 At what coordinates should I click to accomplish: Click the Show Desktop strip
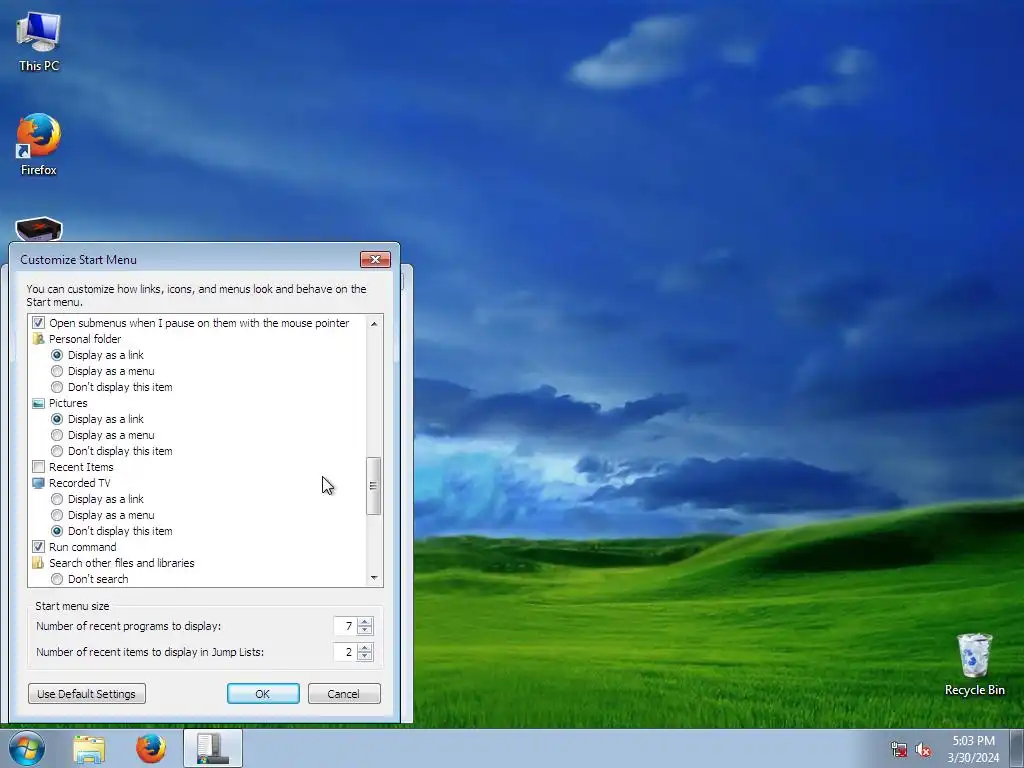pos(1017,748)
